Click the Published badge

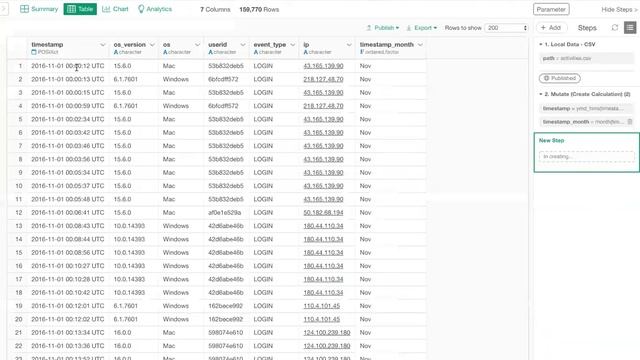[x=560, y=78]
